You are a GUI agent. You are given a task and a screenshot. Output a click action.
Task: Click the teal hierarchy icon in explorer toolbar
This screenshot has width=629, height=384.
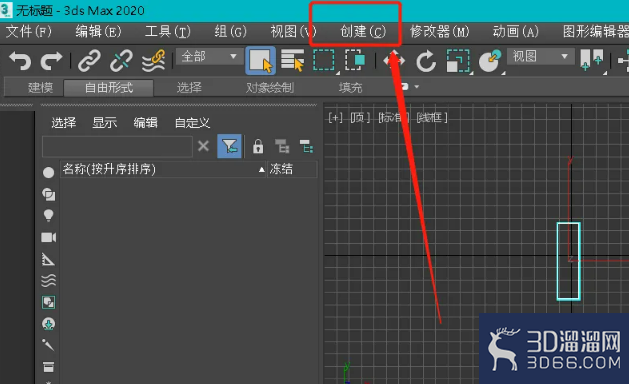307,146
